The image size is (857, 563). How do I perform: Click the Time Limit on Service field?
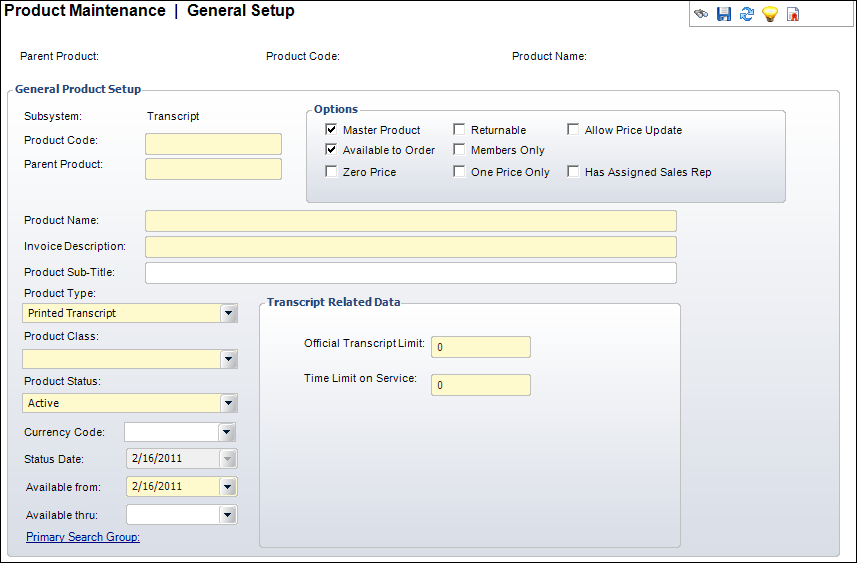click(x=480, y=385)
